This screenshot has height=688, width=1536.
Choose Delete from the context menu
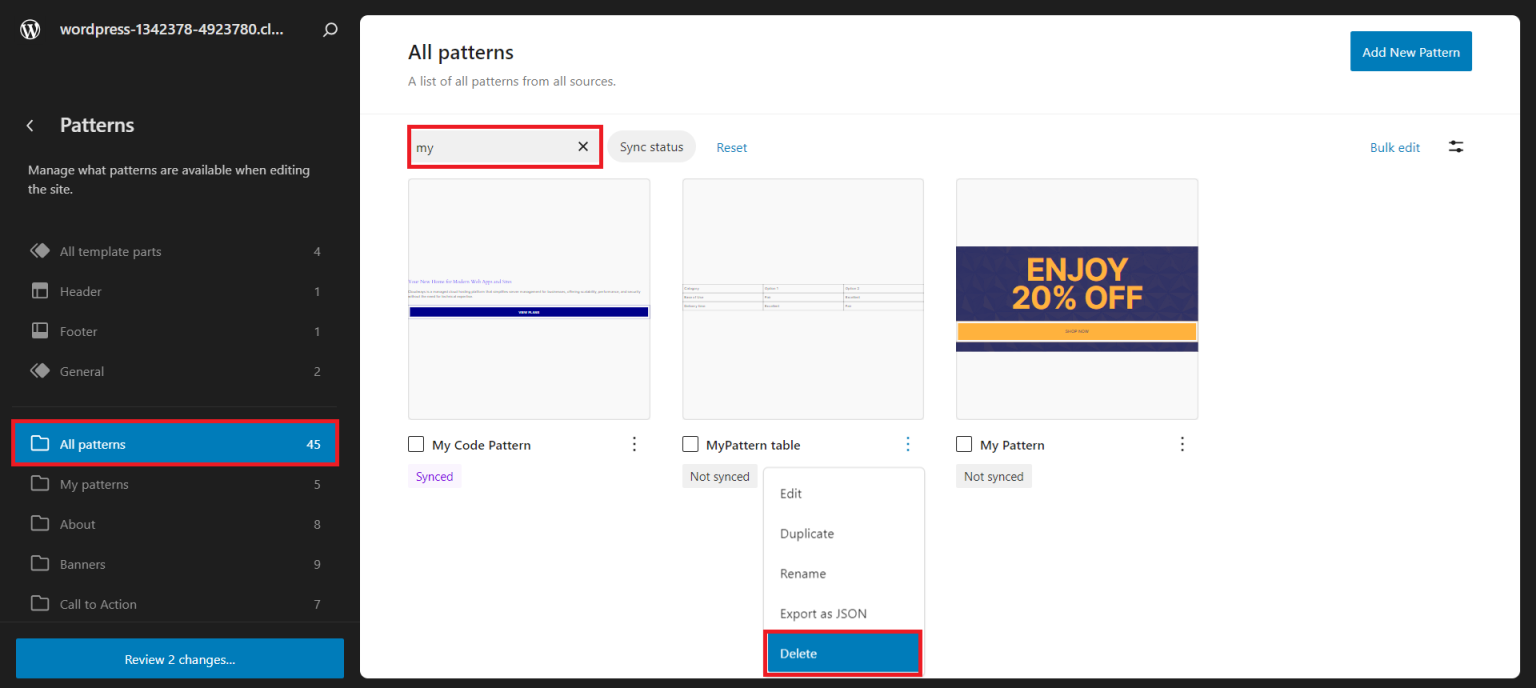tap(843, 653)
